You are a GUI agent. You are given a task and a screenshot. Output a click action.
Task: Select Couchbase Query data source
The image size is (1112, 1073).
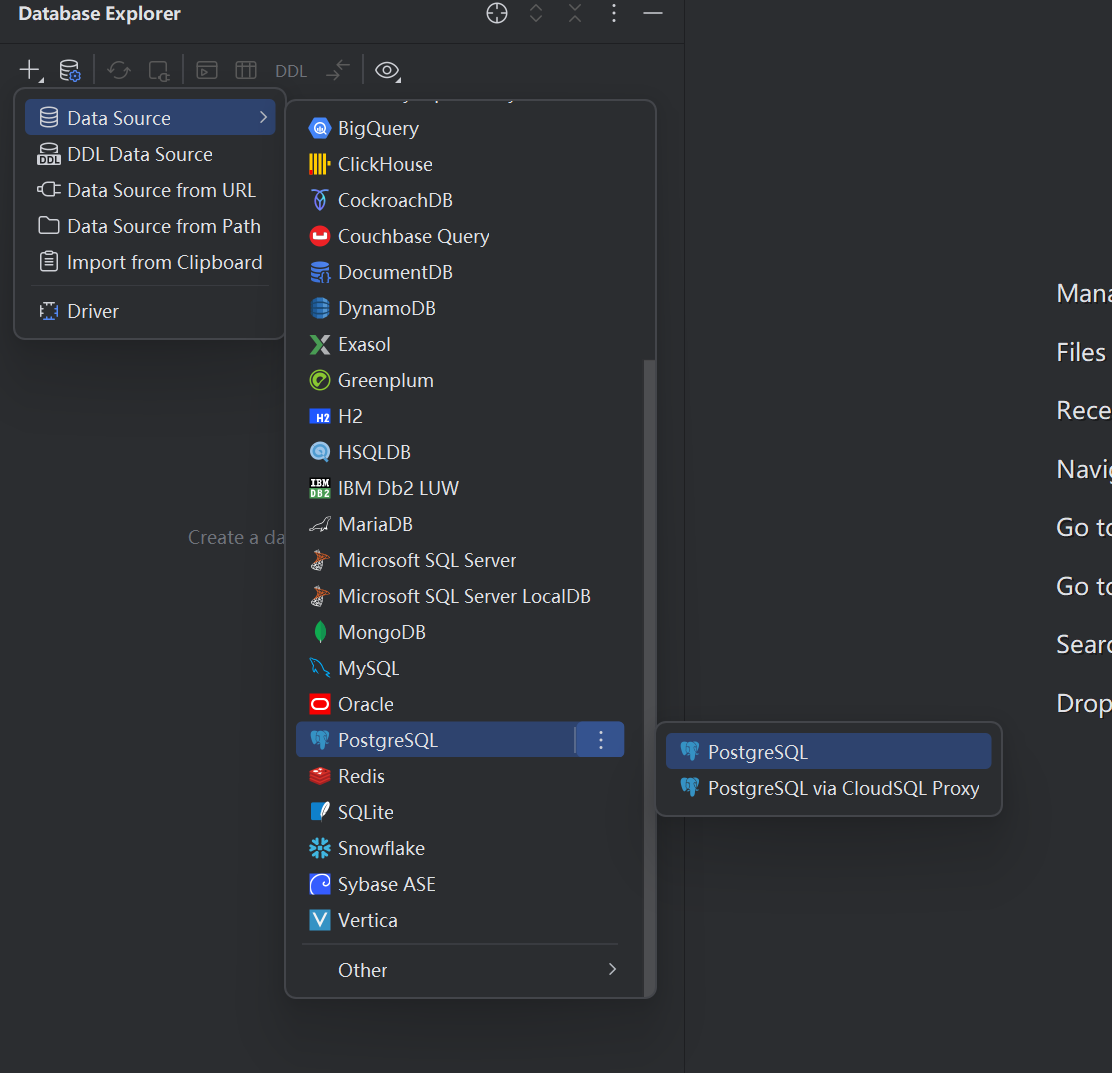[x=460, y=236]
